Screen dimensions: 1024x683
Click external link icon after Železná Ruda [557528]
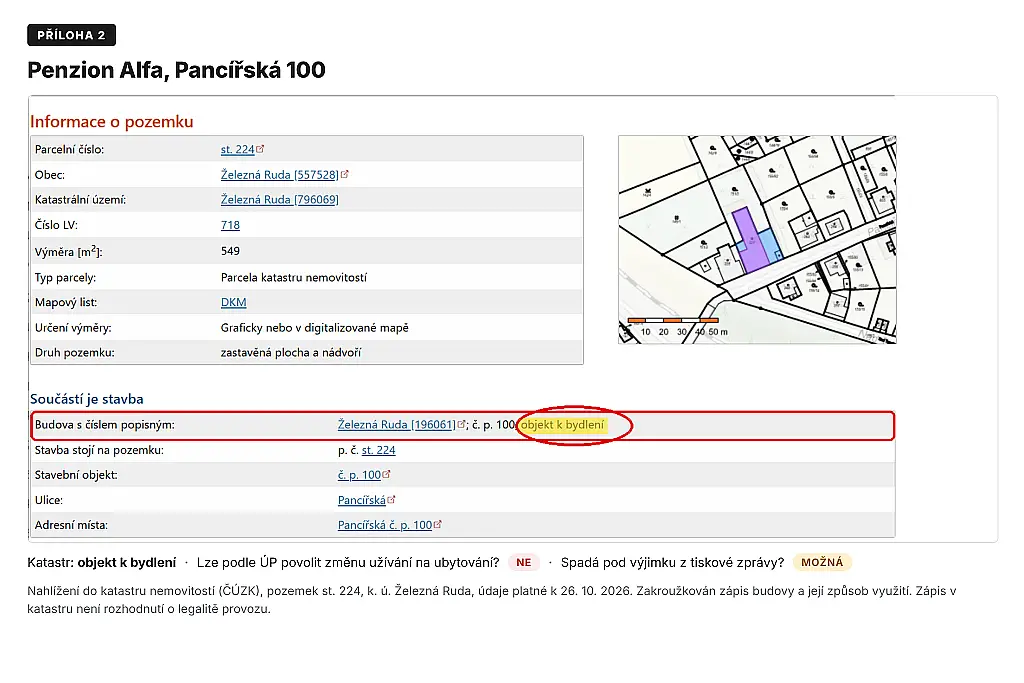pyautogui.click(x=345, y=174)
